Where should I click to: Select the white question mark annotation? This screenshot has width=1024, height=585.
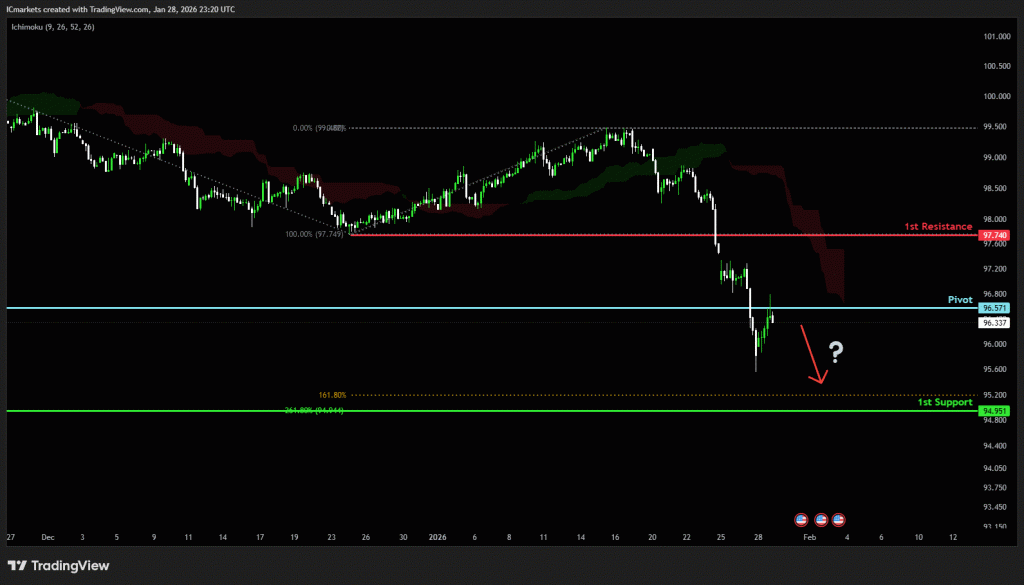click(x=837, y=351)
